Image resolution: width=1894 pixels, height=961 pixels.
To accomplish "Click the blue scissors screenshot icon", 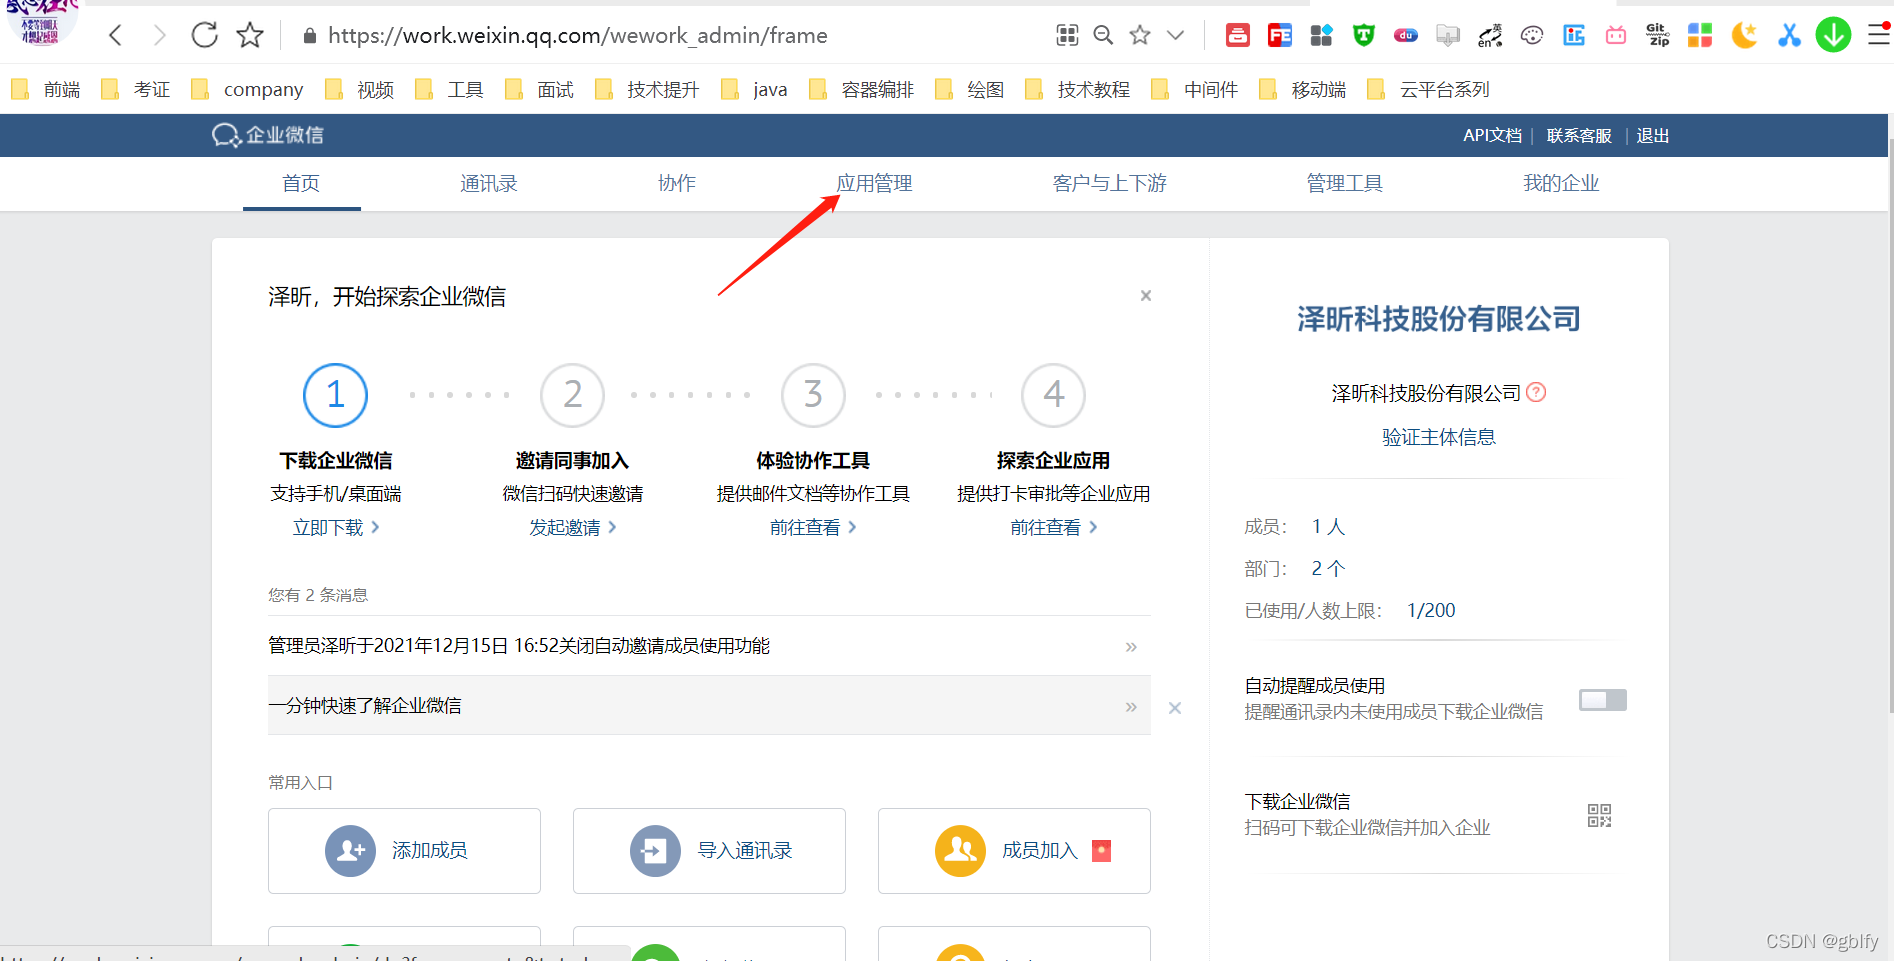I will click(1789, 36).
